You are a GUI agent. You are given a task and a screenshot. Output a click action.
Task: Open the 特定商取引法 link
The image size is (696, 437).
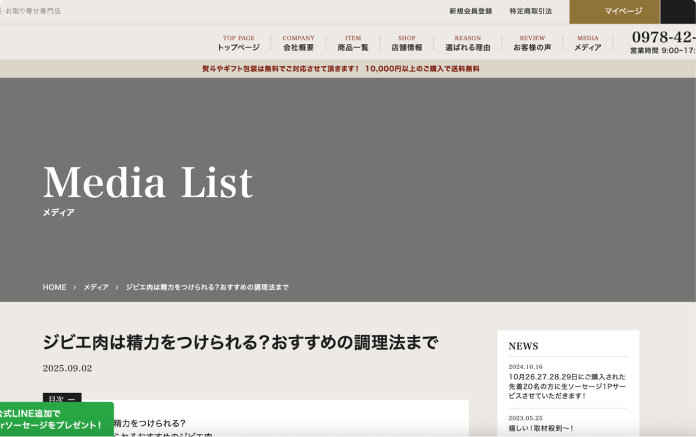[x=530, y=11]
